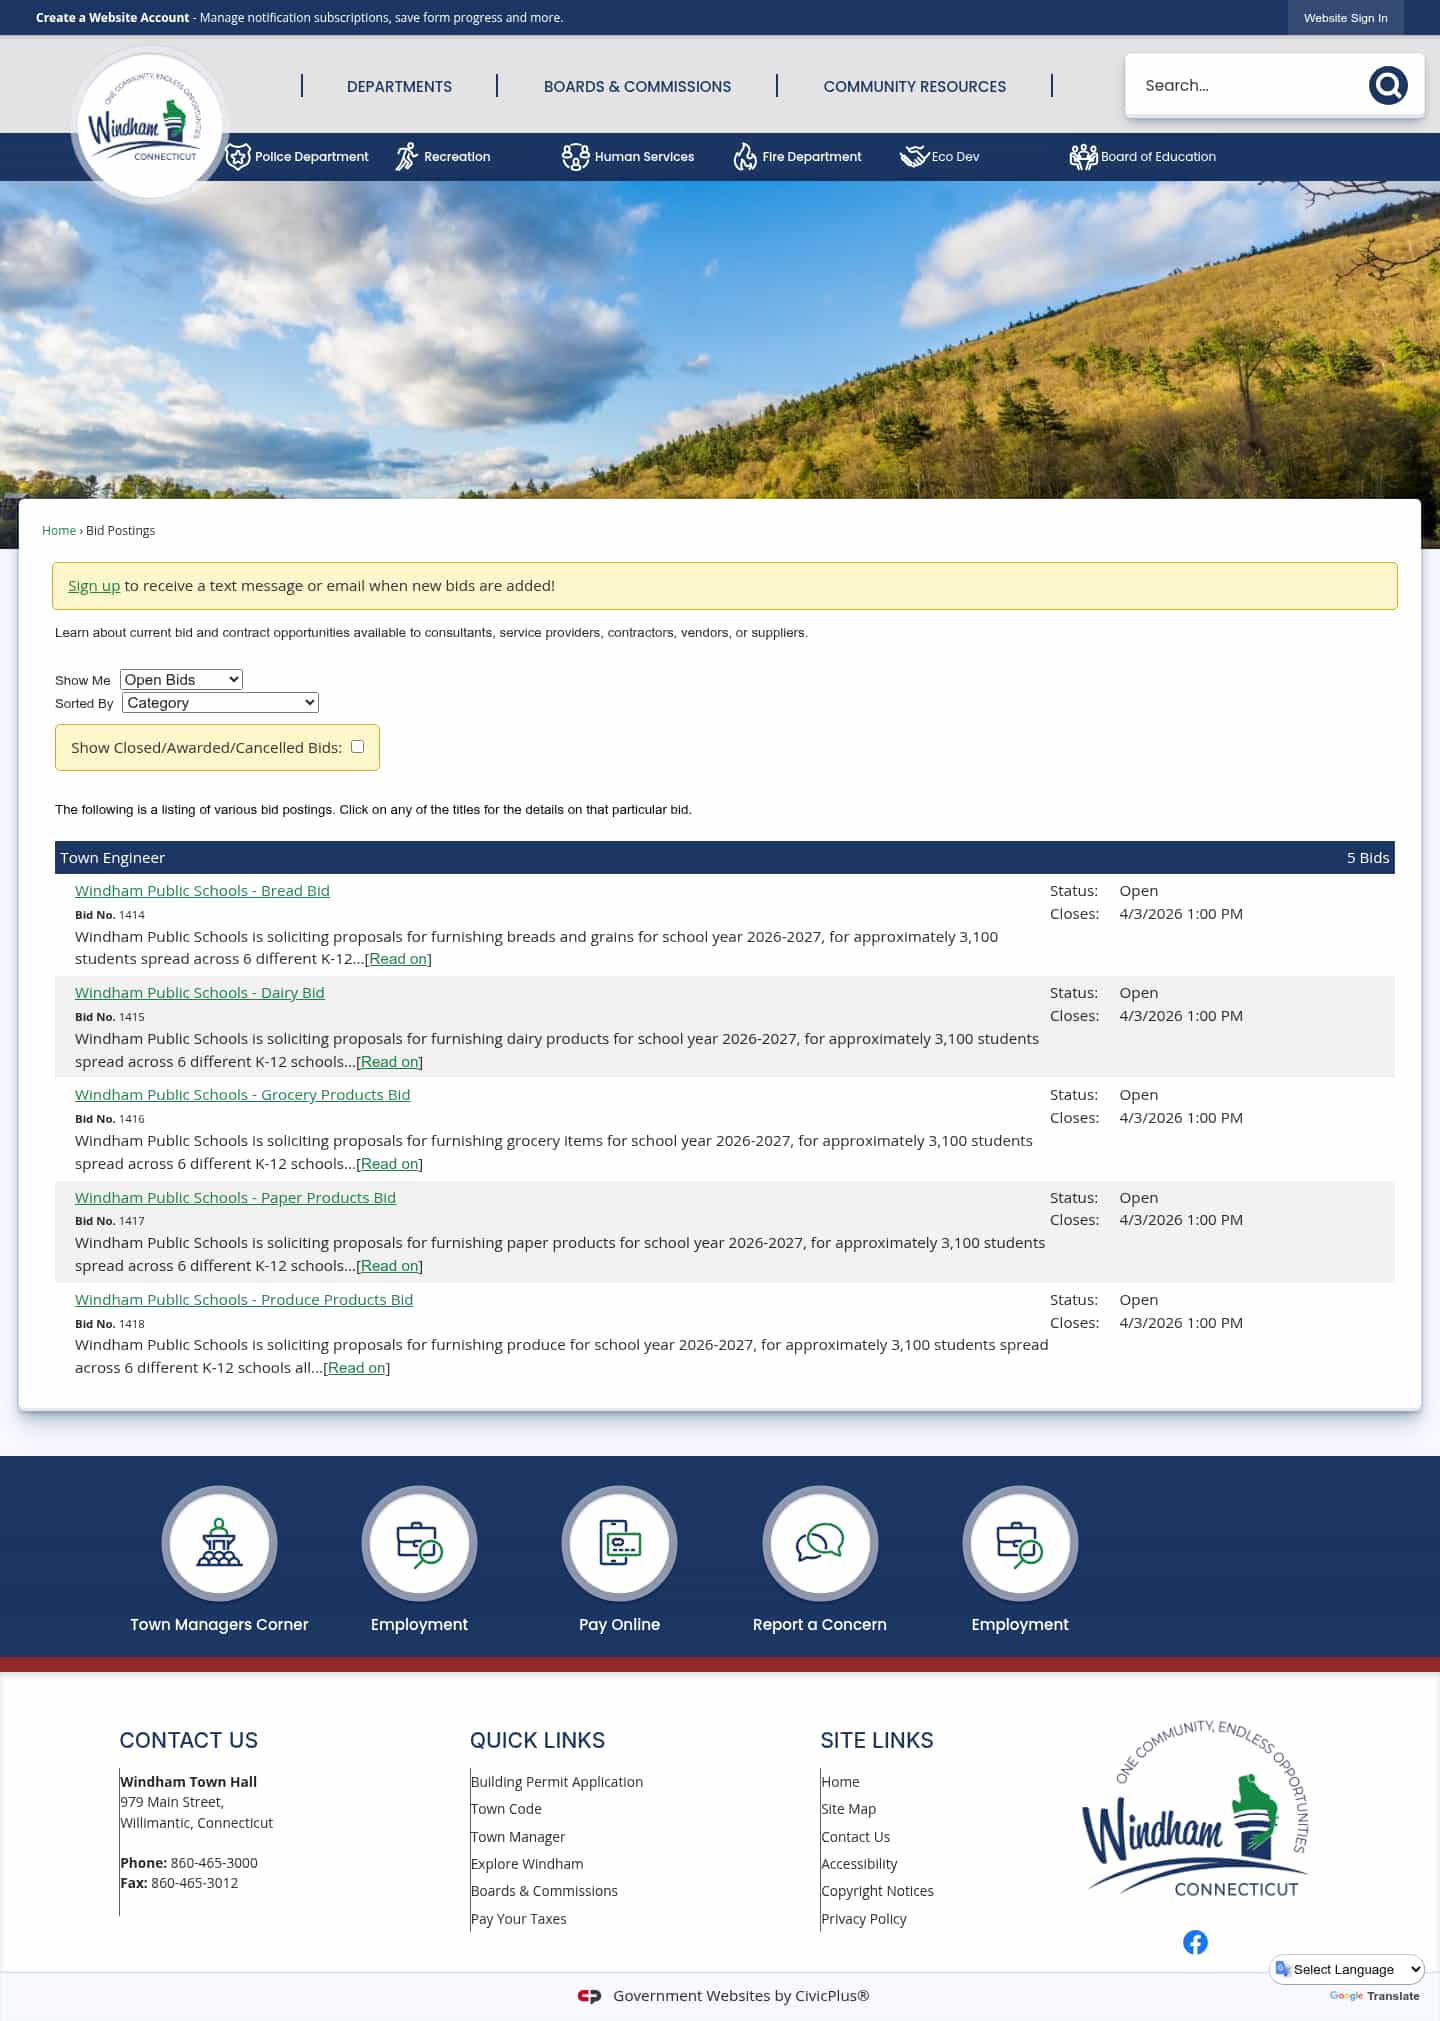Screen dimensions: 1440x2021
Task: Open the Show Me Open Bids dropdown
Action: 181,680
